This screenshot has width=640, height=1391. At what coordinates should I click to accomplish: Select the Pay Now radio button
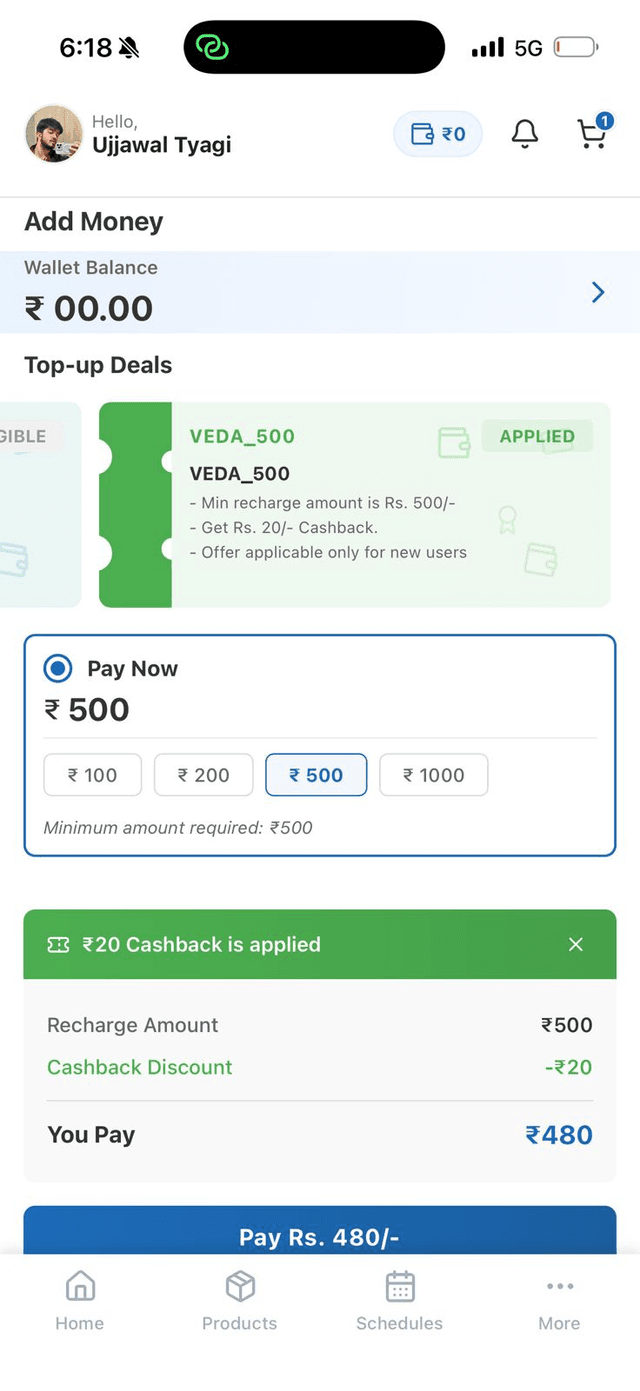coord(58,669)
